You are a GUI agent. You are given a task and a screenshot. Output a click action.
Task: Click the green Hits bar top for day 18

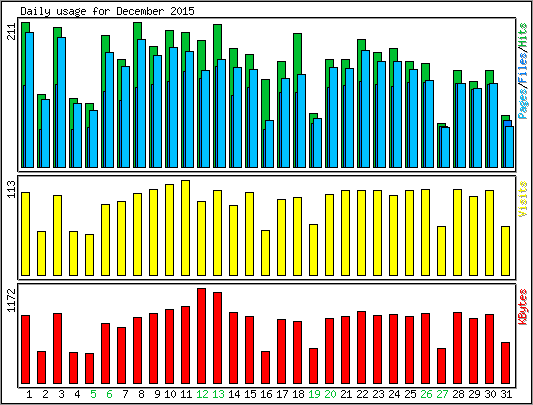(x=297, y=54)
